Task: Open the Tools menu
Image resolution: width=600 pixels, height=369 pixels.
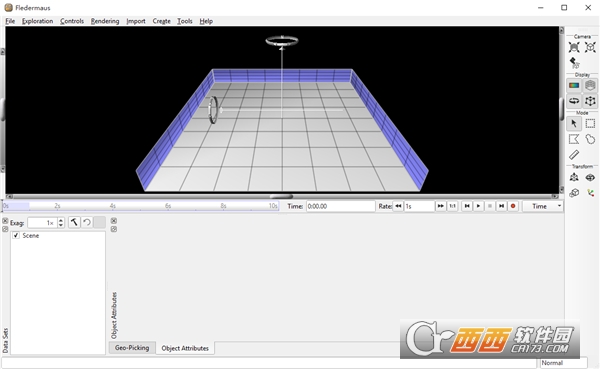Action: pyautogui.click(x=185, y=21)
